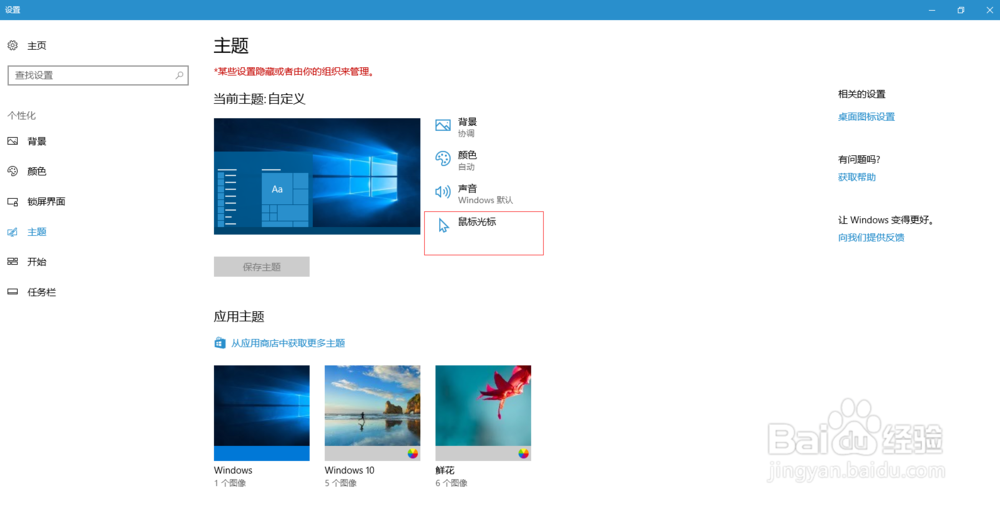Apply the 鲜花 theme thumbnail

(483, 413)
